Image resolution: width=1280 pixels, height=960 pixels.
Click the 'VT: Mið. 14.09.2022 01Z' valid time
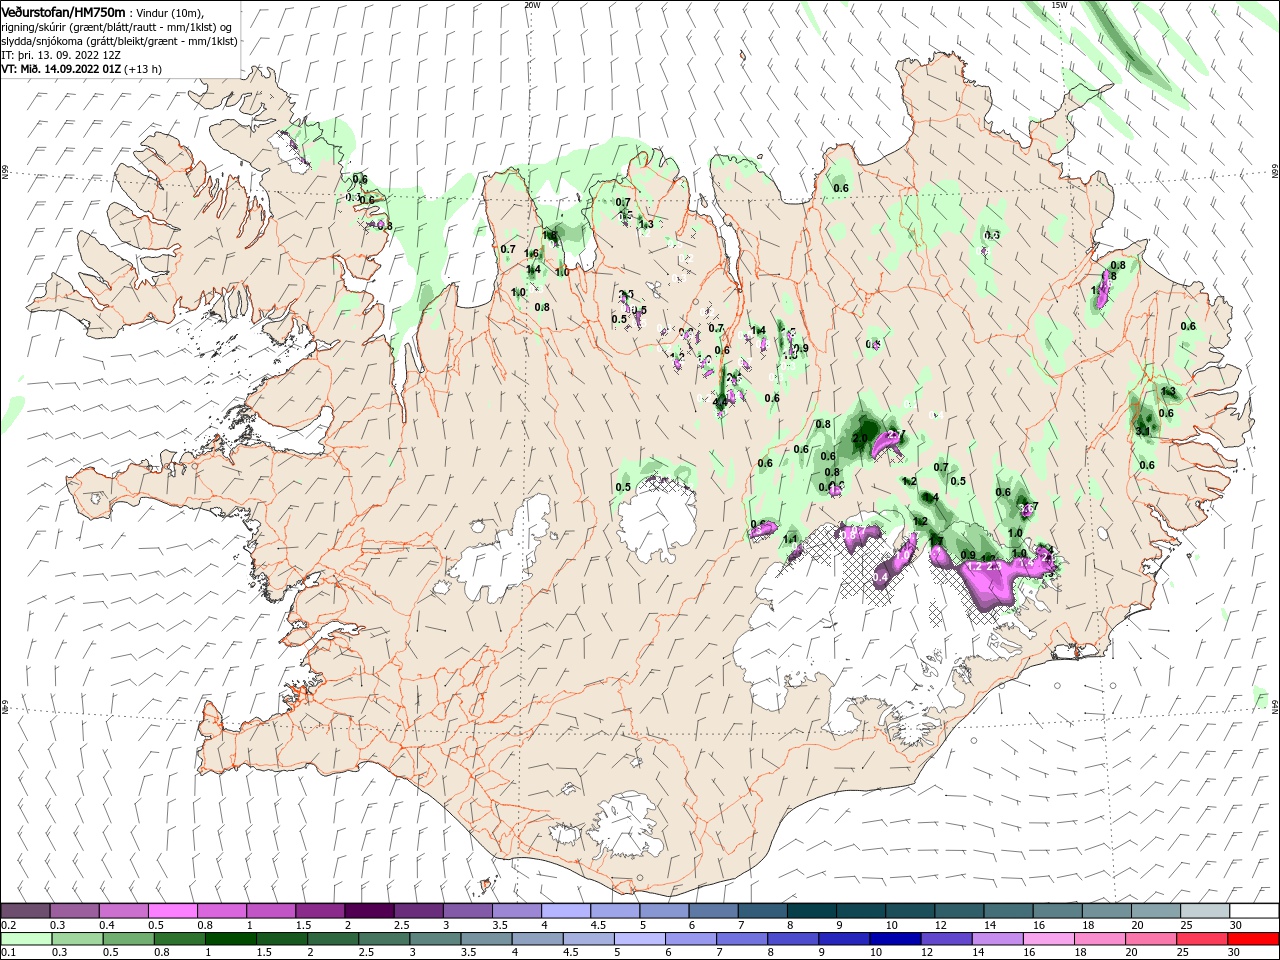tap(62, 69)
